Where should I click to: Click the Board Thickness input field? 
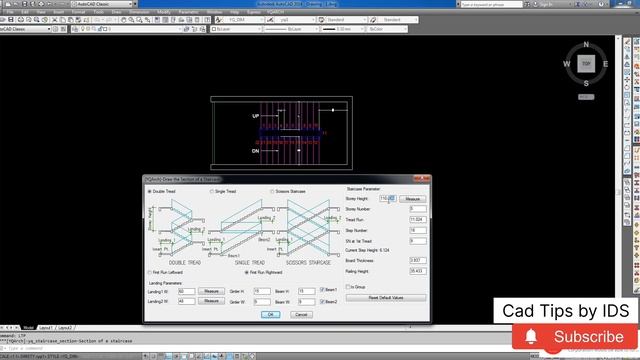[x=418, y=260]
